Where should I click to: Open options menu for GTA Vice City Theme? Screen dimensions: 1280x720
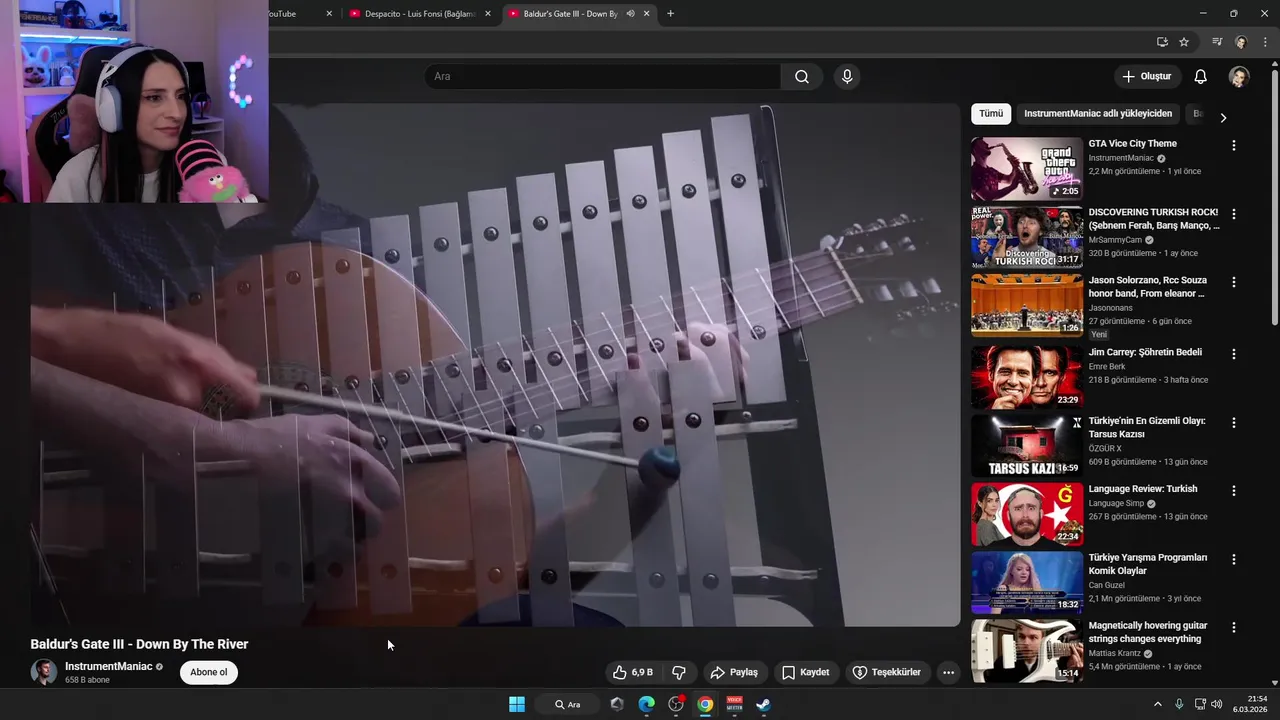pyautogui.click(x=1233, y=145)
